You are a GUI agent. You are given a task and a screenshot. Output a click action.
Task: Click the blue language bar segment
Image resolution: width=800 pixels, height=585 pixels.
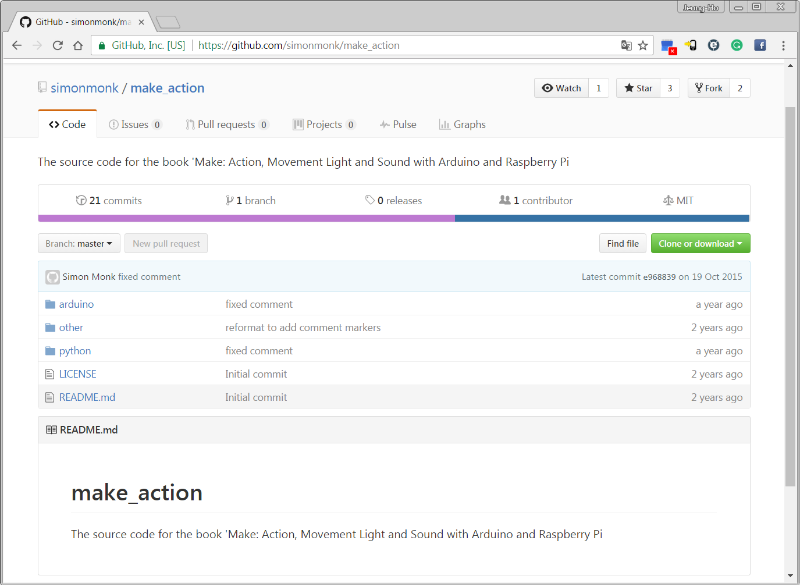click(x=602, y=218)
